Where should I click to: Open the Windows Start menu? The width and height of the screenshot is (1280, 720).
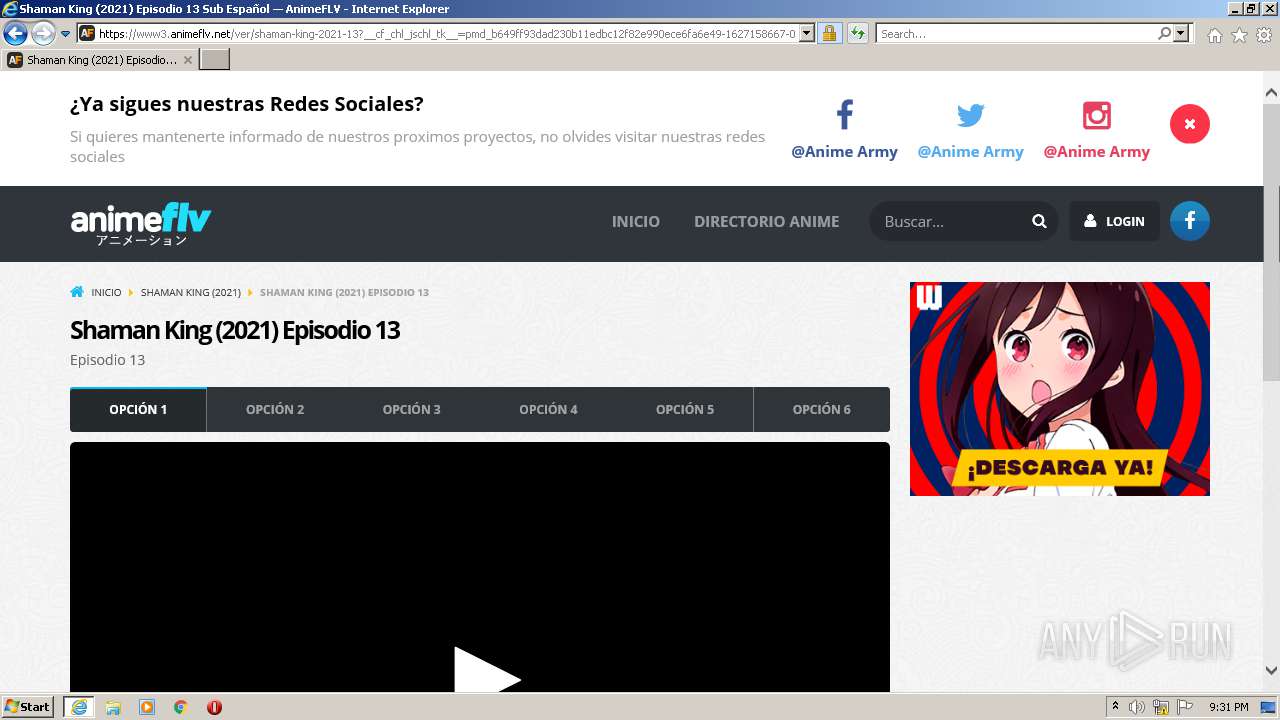pyautogui.click(x=28, y=707)
